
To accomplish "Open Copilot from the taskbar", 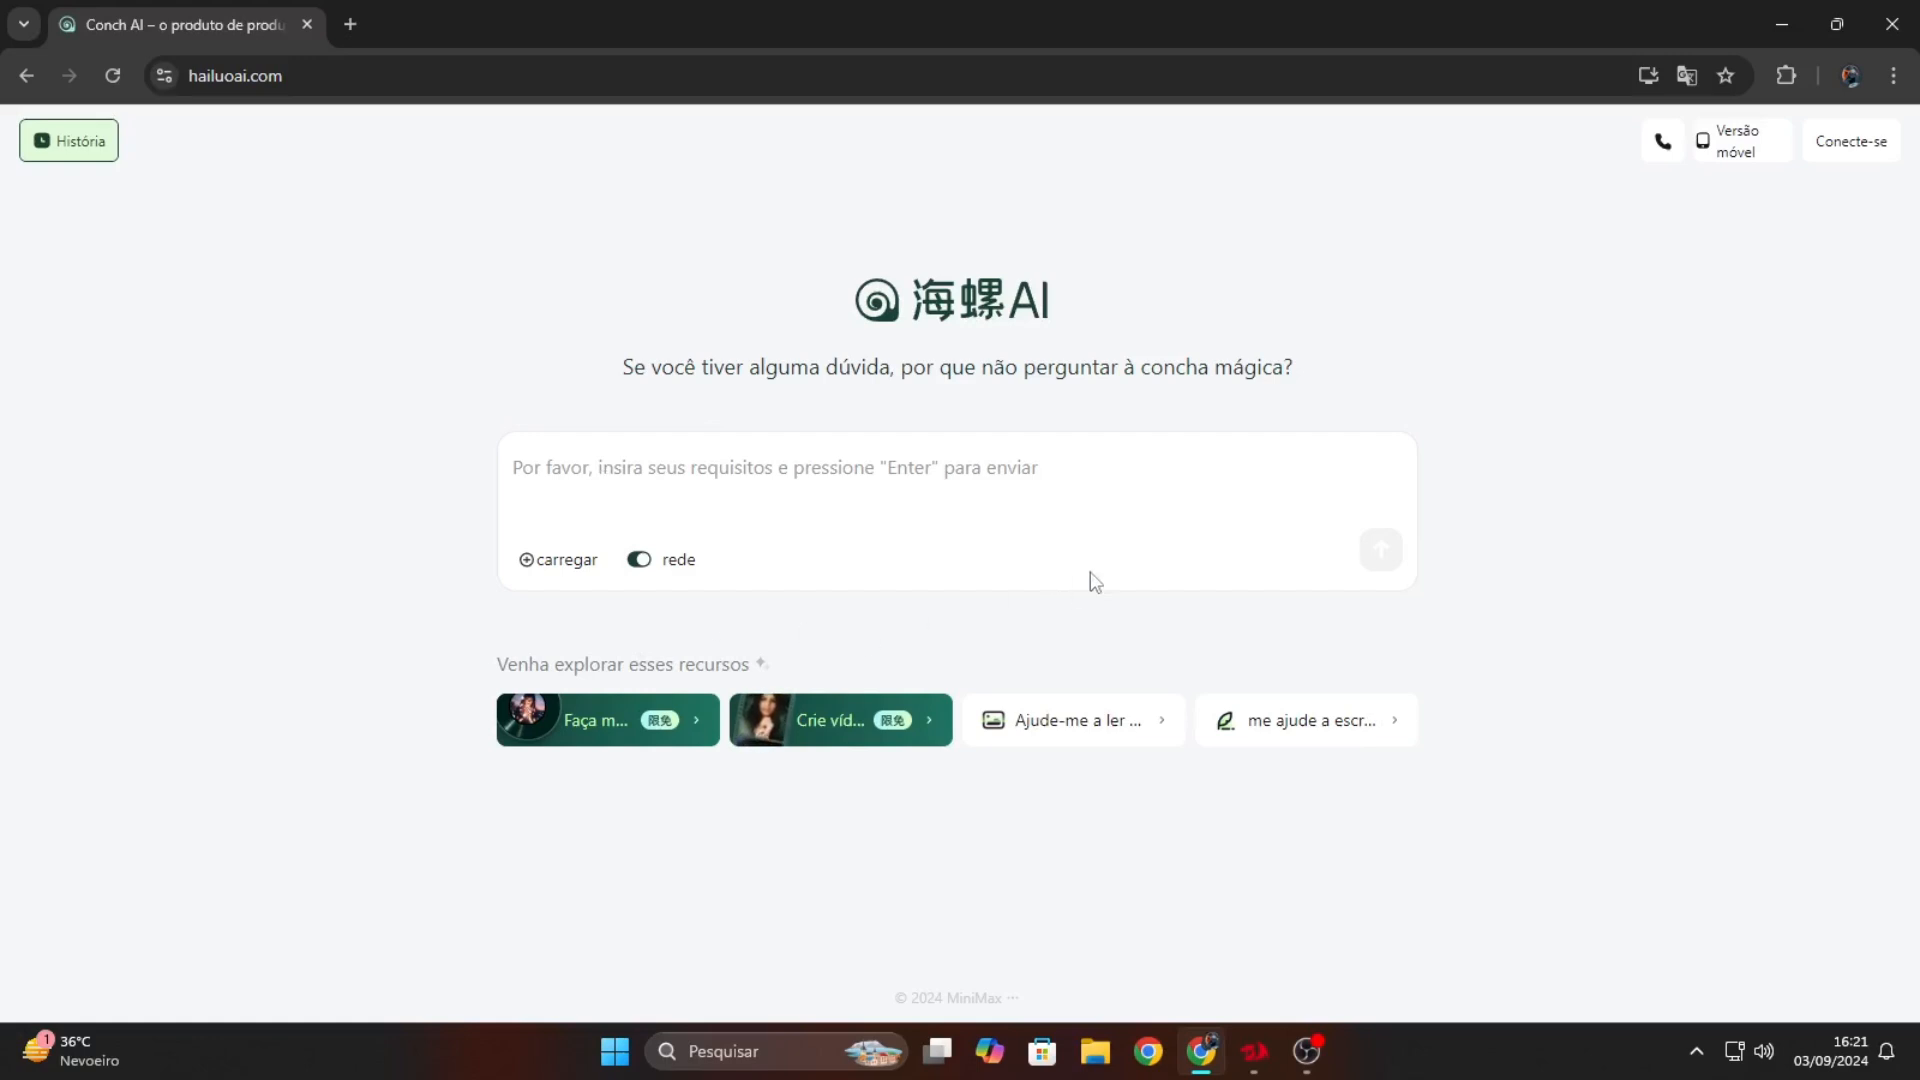I will pos(990,1051).
